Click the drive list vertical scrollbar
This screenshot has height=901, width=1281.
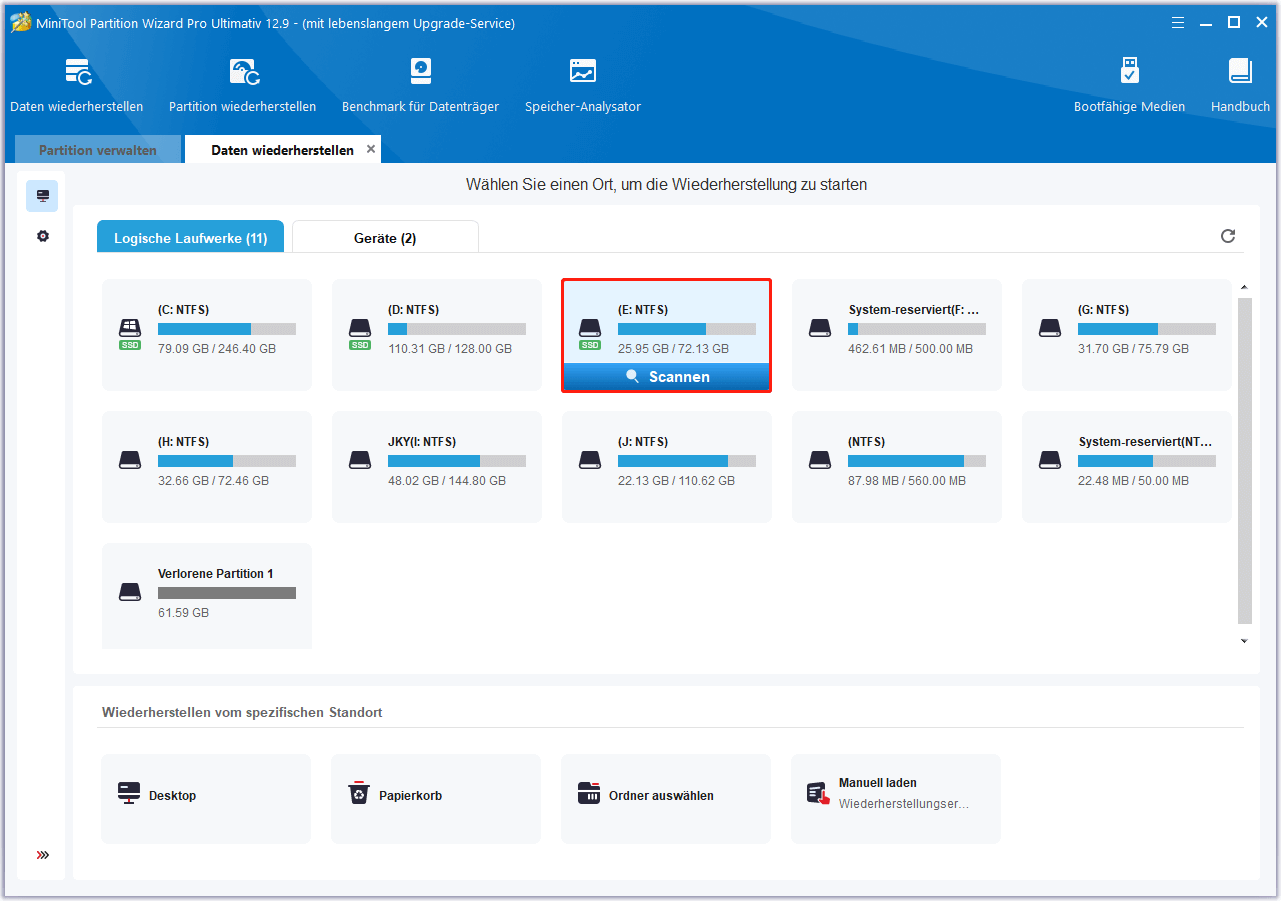pos(1245,461)
